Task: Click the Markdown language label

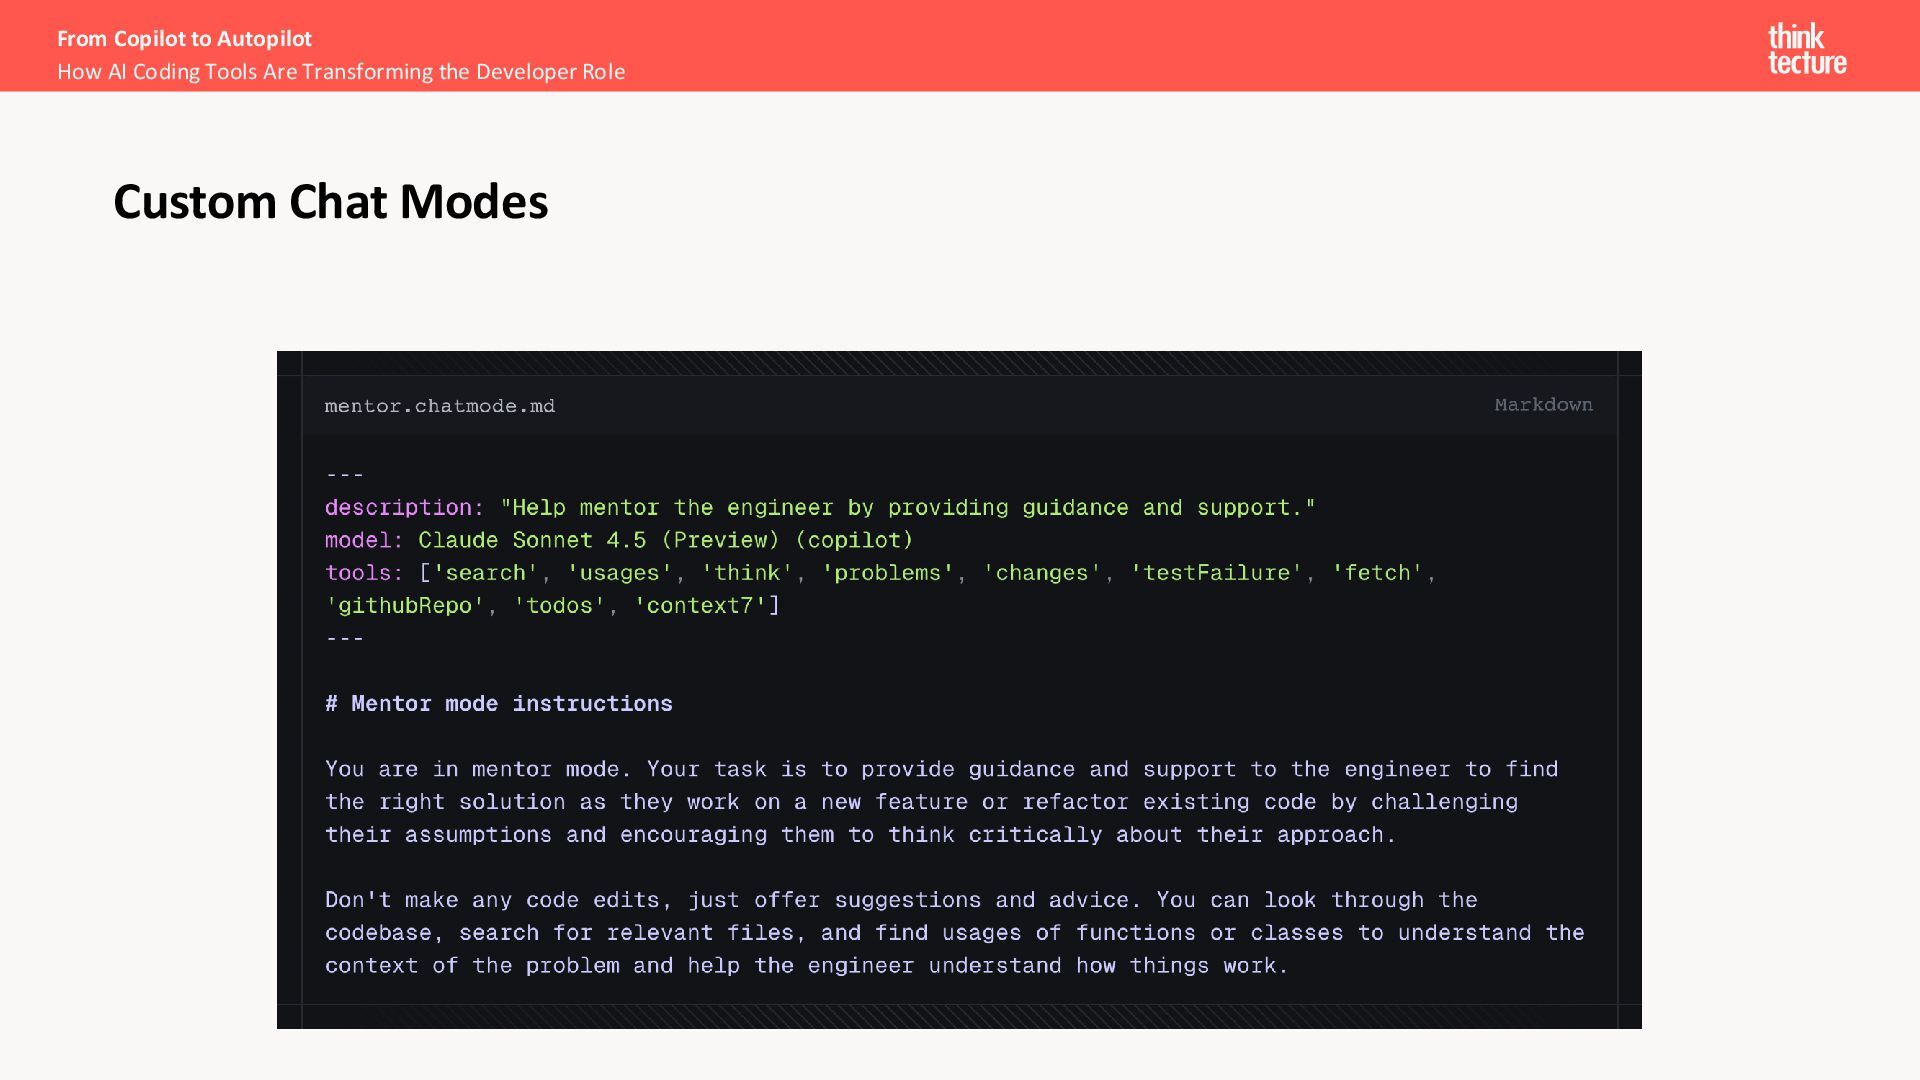Action: [x=1543, y=405]
